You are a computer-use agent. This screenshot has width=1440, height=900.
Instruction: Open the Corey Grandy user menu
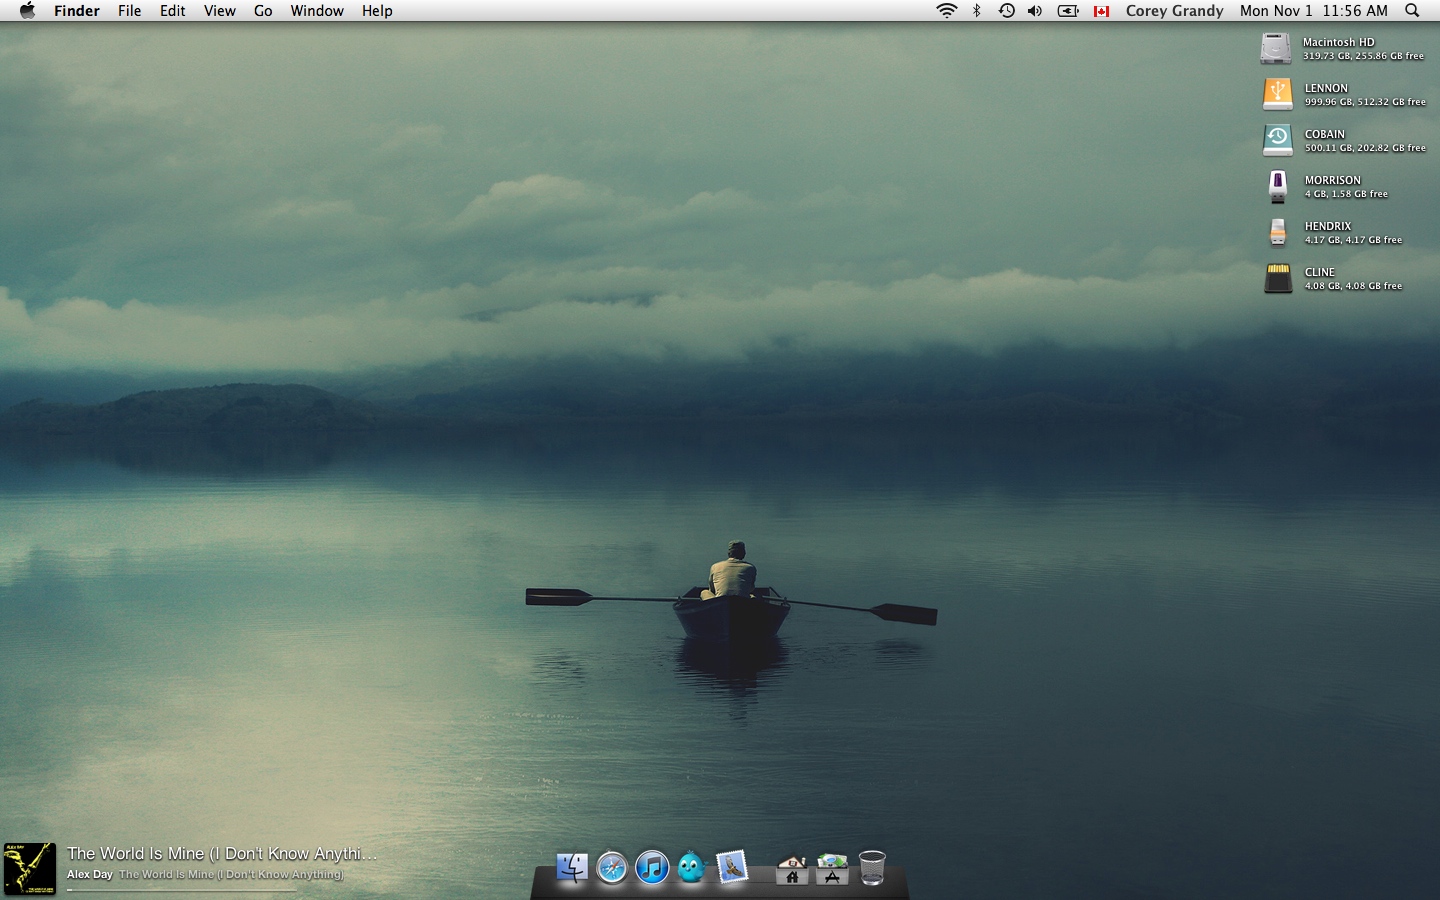[1174, 11]
